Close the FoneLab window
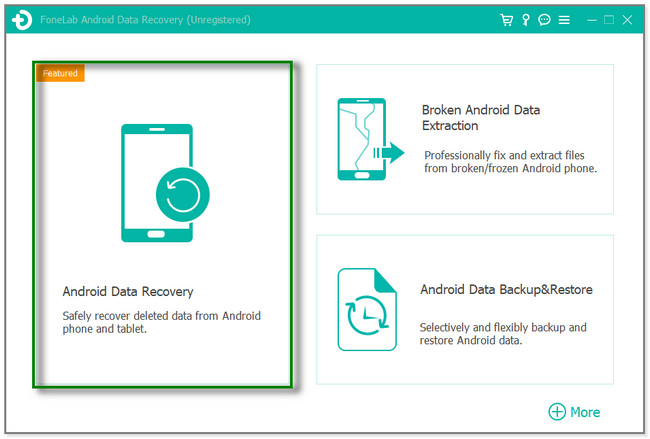 [627, 19]
